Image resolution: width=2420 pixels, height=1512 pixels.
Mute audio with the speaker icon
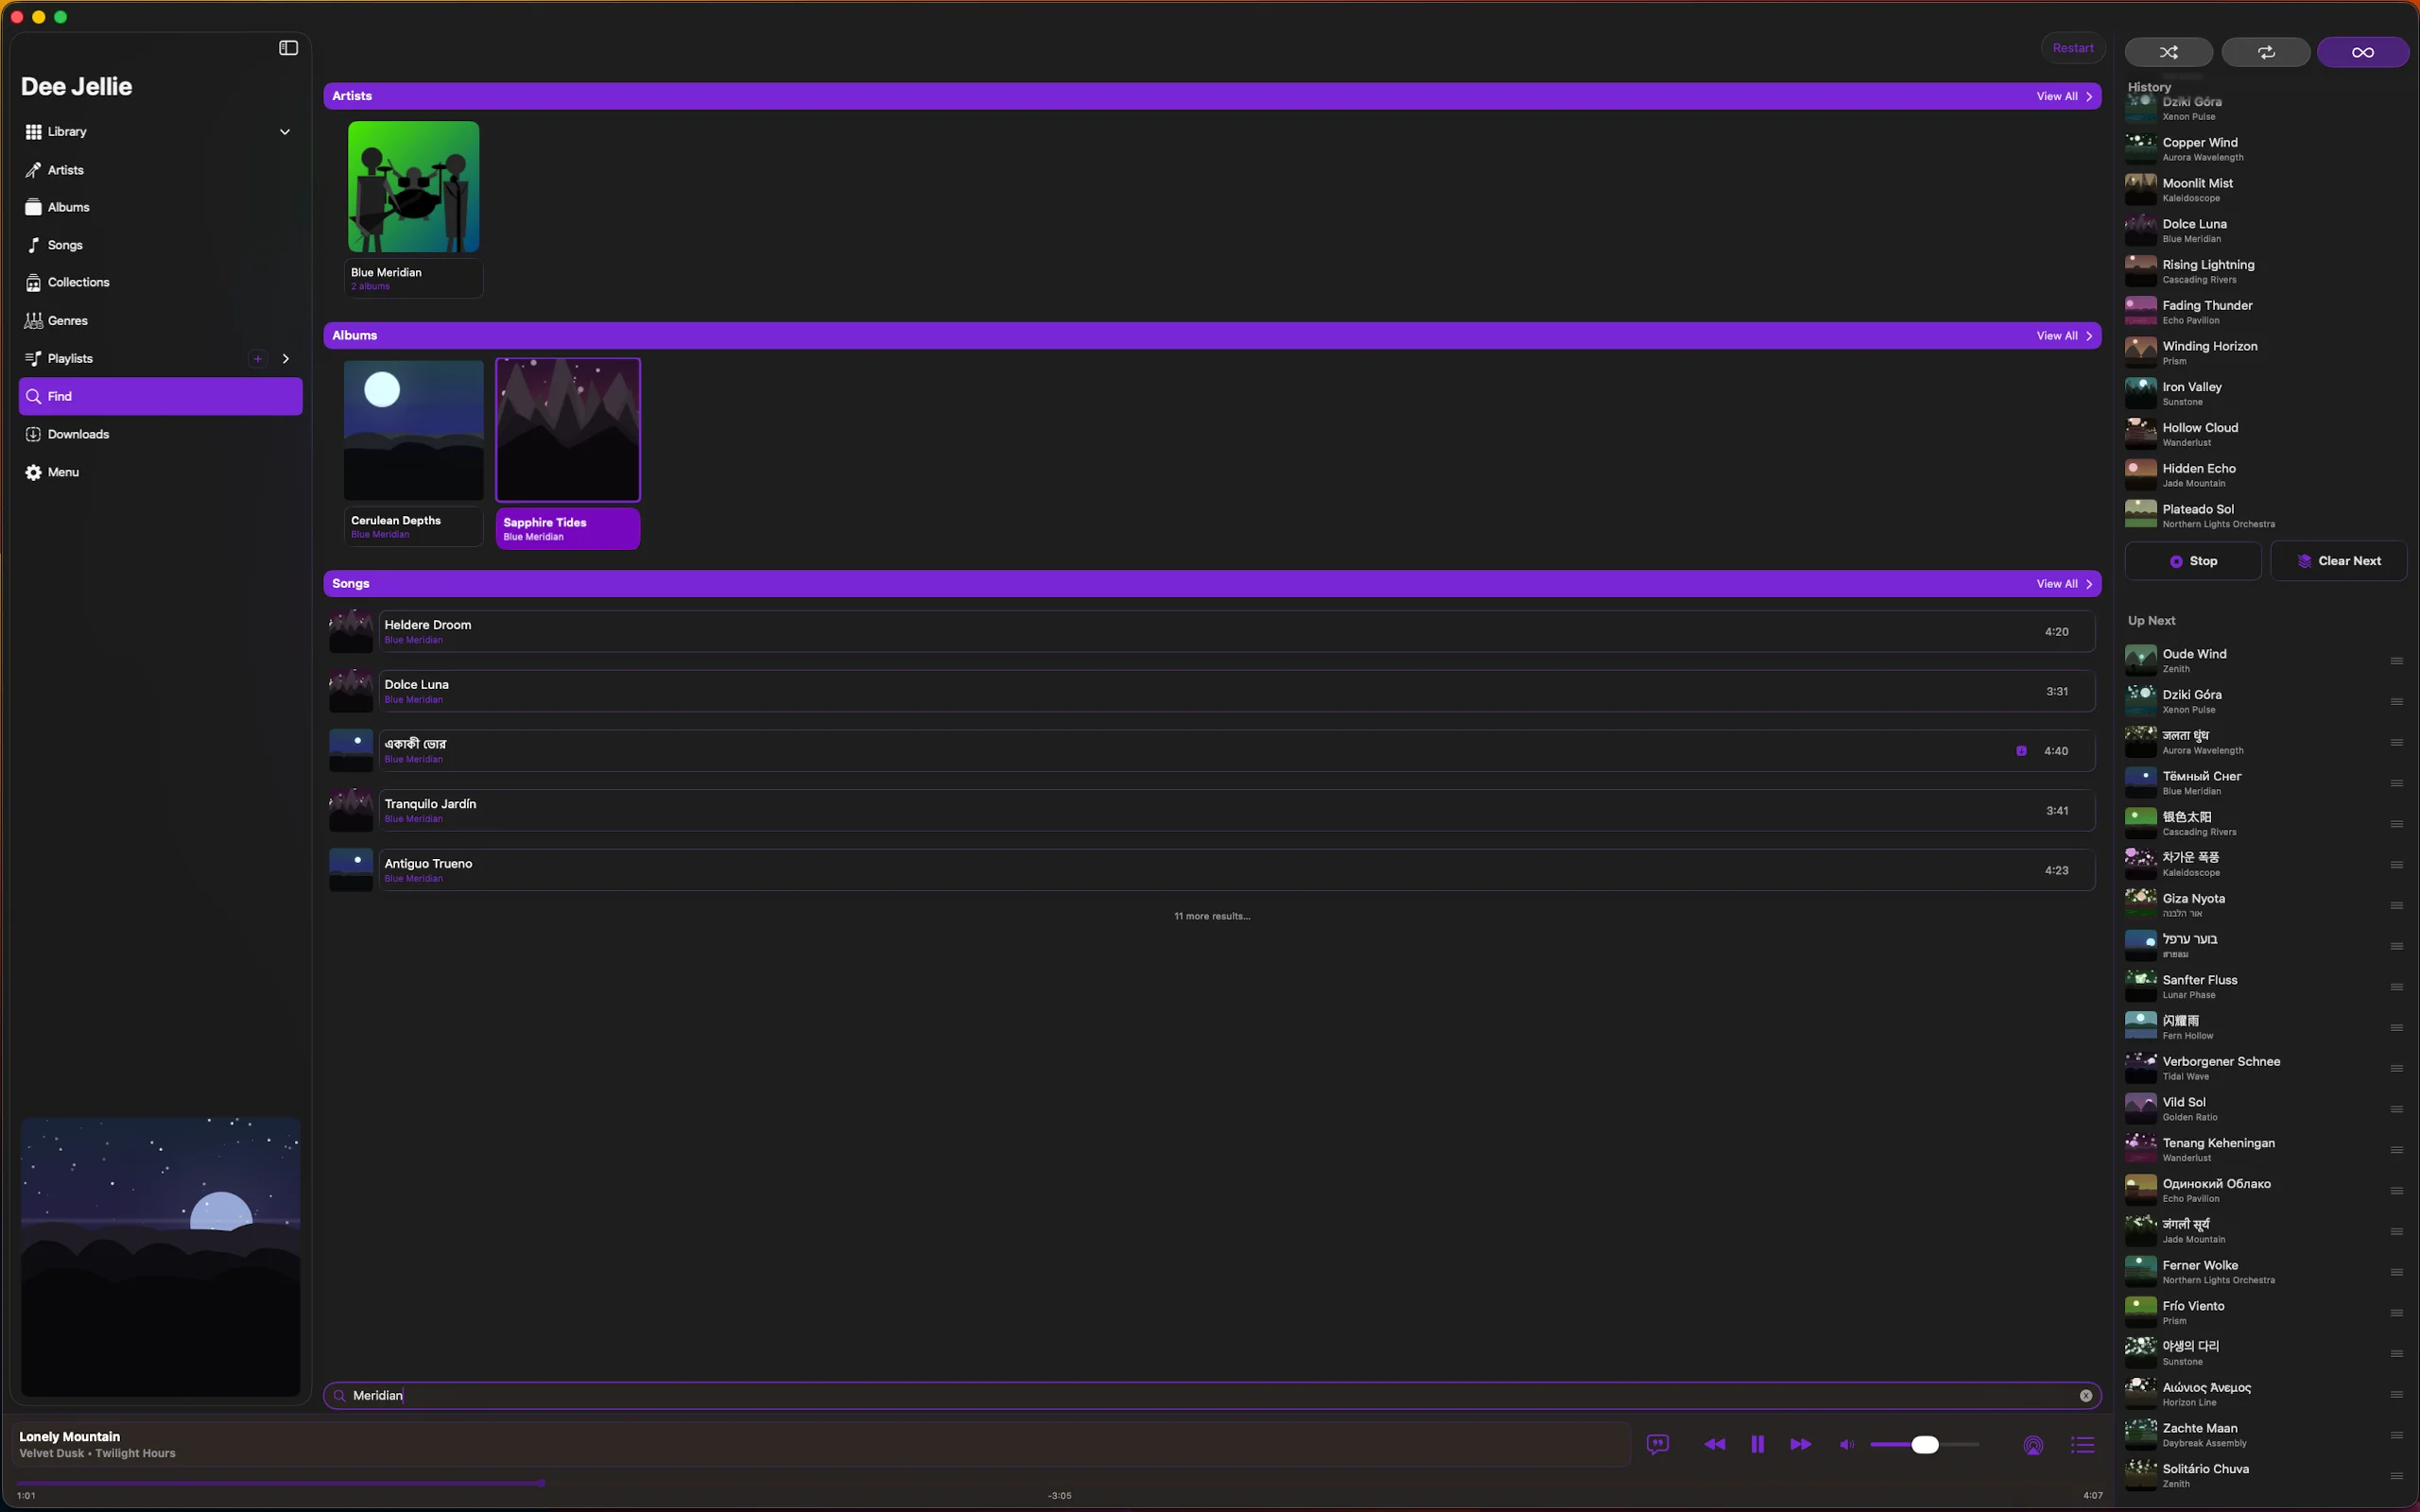point(1846,1444)
